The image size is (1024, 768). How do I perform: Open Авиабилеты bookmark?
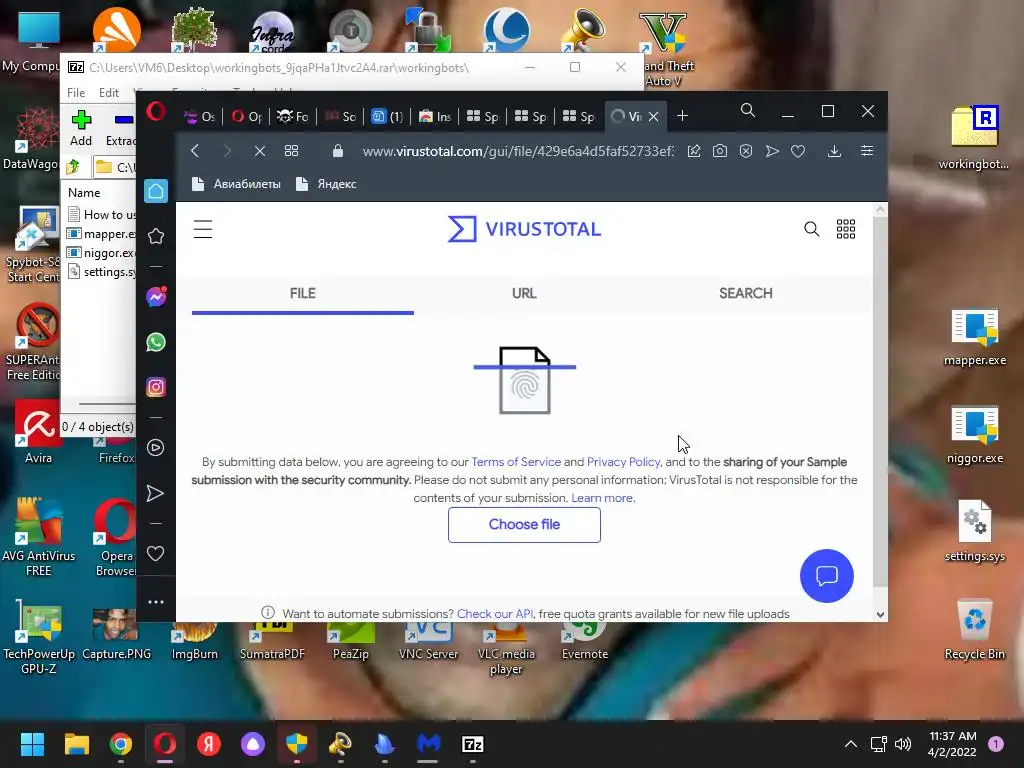point(236,184)
